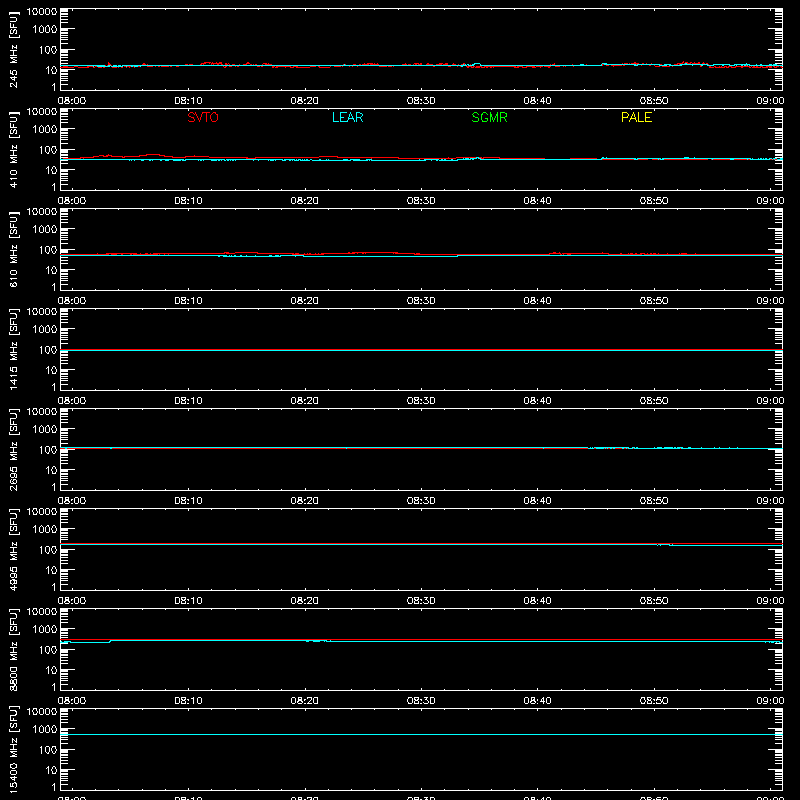Click the 08:30 time label below 8800 MHz plot

421,701
